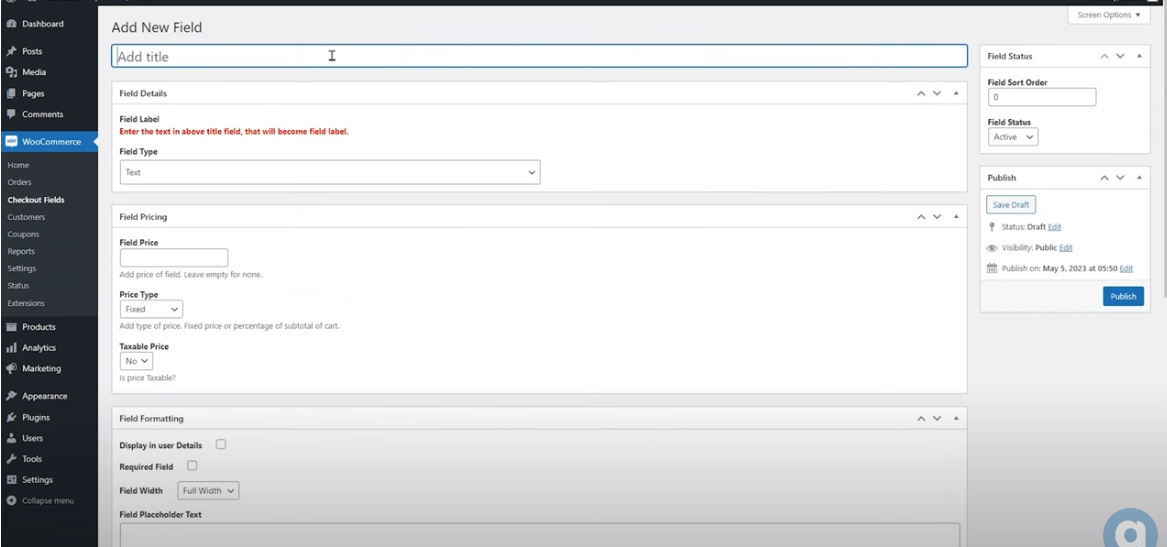Click the WooCommerce logo icon
The width and height of the screenshot is (1167, 547).
pos(11,141)
